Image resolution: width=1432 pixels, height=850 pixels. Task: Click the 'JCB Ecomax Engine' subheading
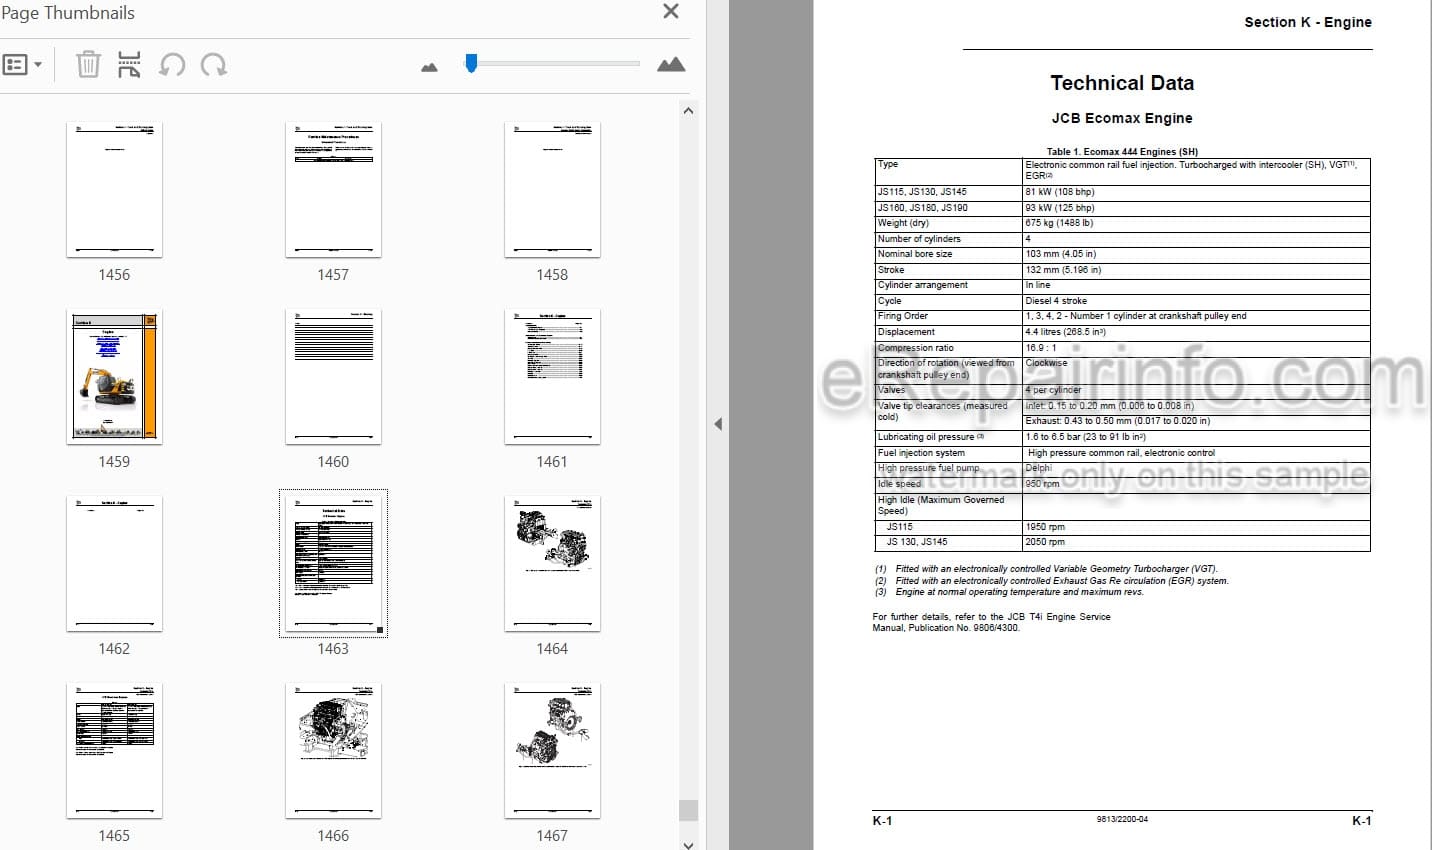pos(1122,118)
